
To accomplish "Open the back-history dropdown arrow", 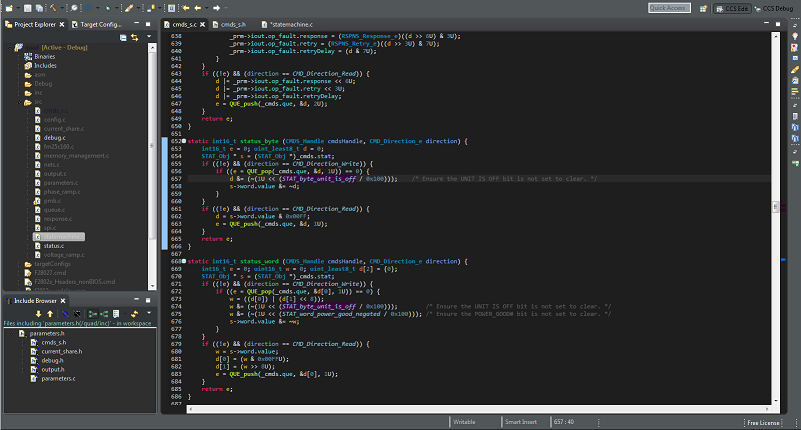I will pyautogui.click(x=206, y=8).
